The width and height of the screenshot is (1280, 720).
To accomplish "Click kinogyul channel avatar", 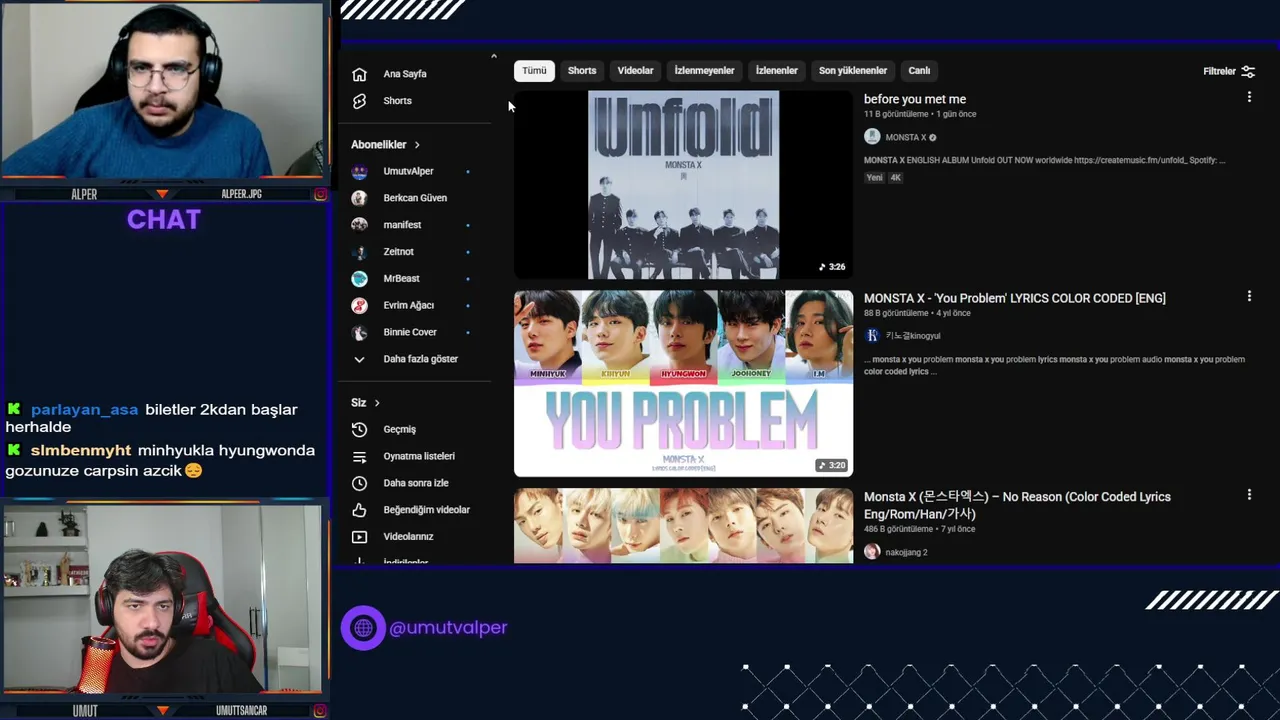I will point(872,336).
